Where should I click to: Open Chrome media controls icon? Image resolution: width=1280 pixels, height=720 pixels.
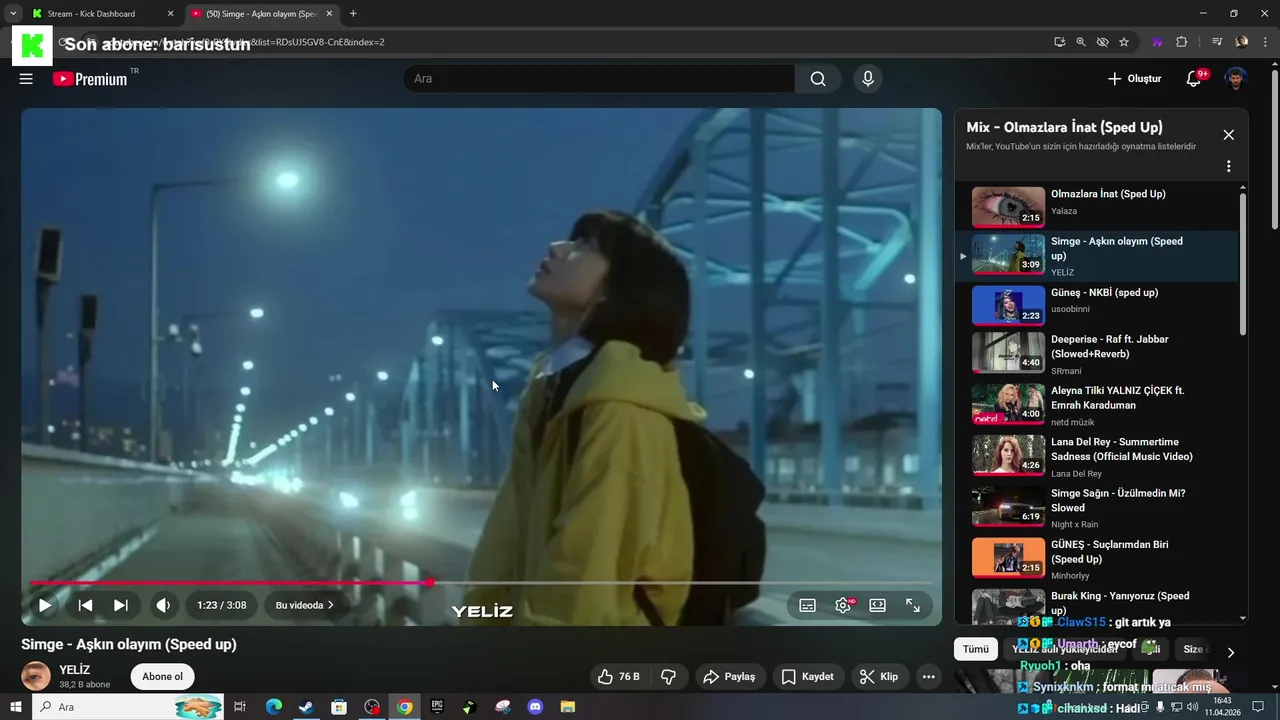[x=1217, y=42]
